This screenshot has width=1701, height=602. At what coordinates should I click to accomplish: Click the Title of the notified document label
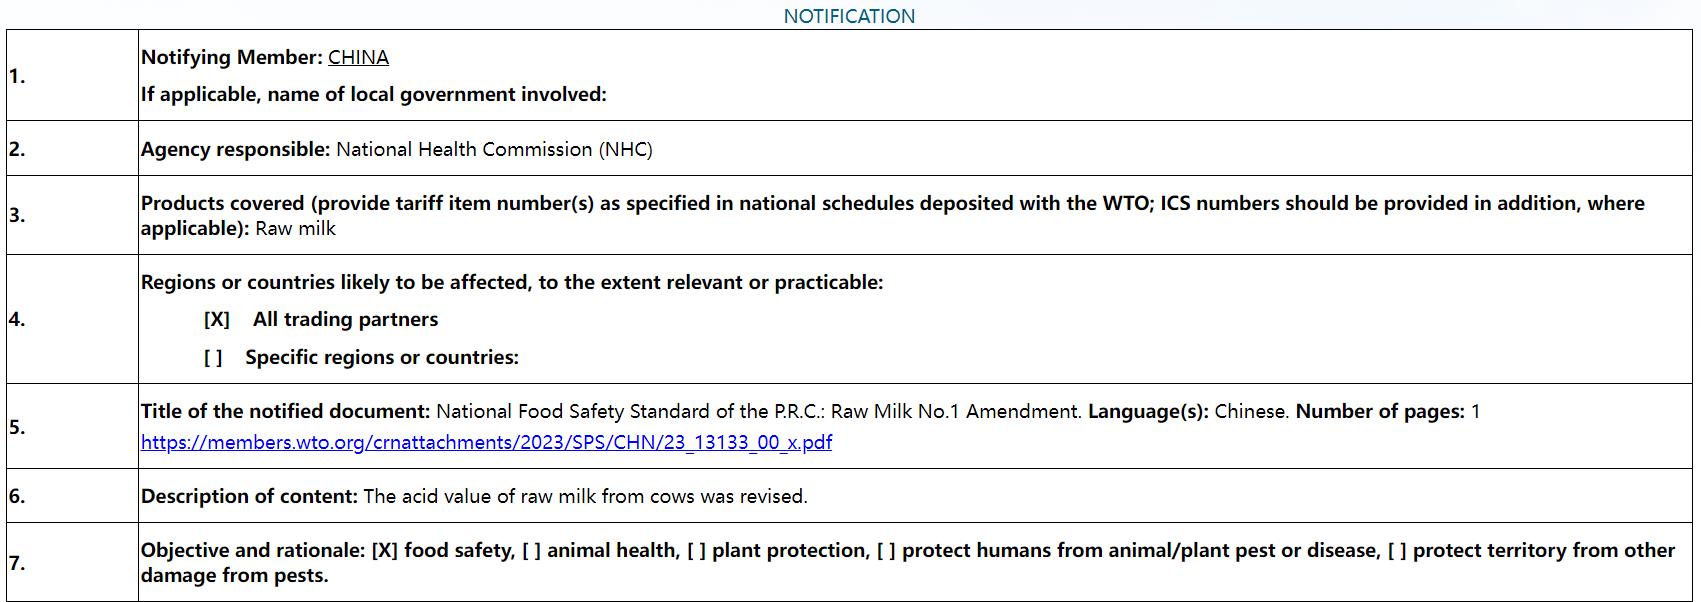click(285, 411)
